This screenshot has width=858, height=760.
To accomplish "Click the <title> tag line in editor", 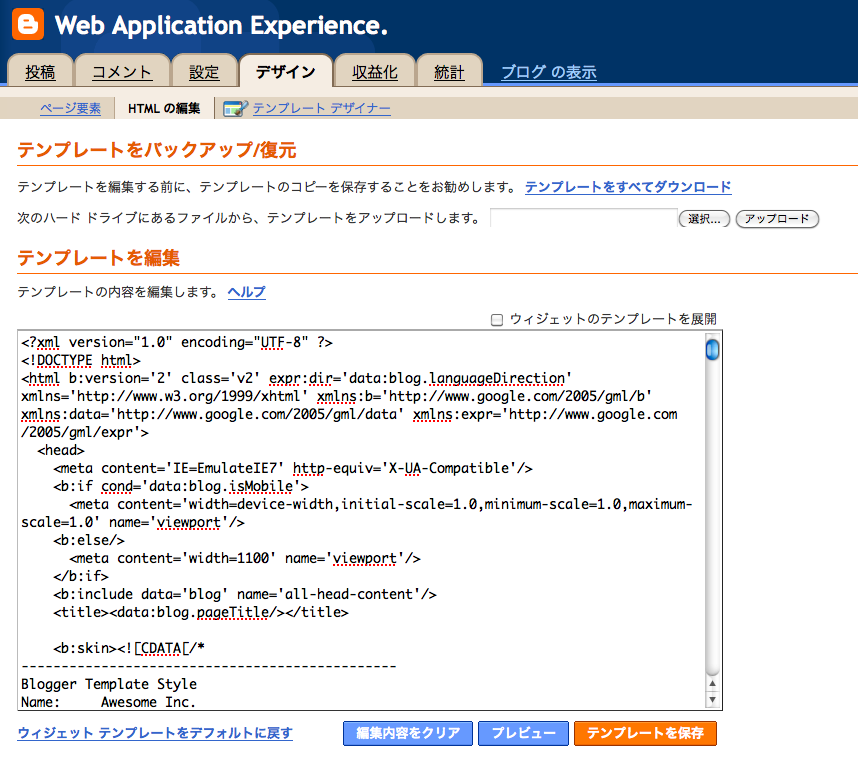I will coord(201,612).
